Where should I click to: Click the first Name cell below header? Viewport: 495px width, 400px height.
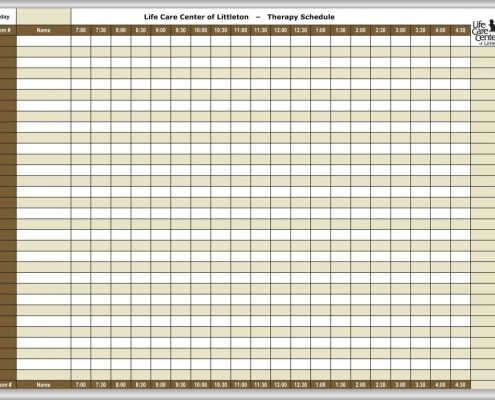[43, 41]
